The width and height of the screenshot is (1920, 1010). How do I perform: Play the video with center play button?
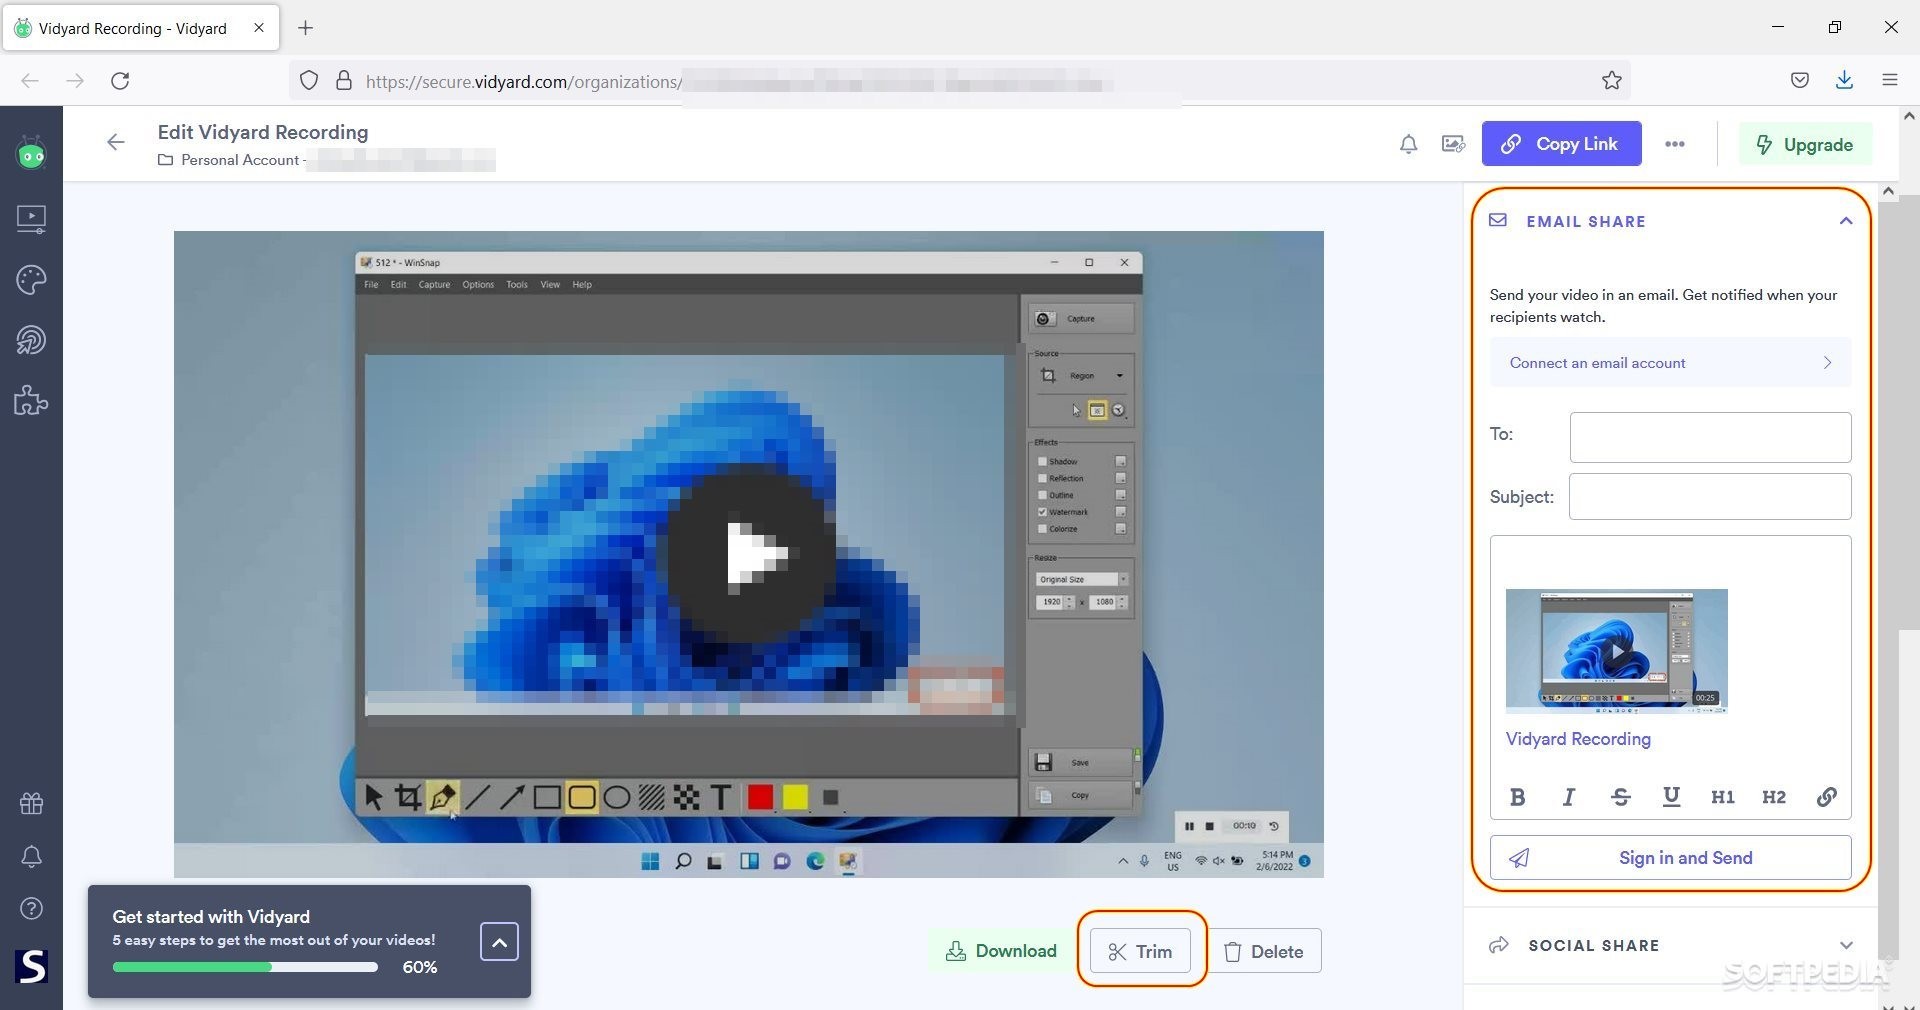coord(751,553)
